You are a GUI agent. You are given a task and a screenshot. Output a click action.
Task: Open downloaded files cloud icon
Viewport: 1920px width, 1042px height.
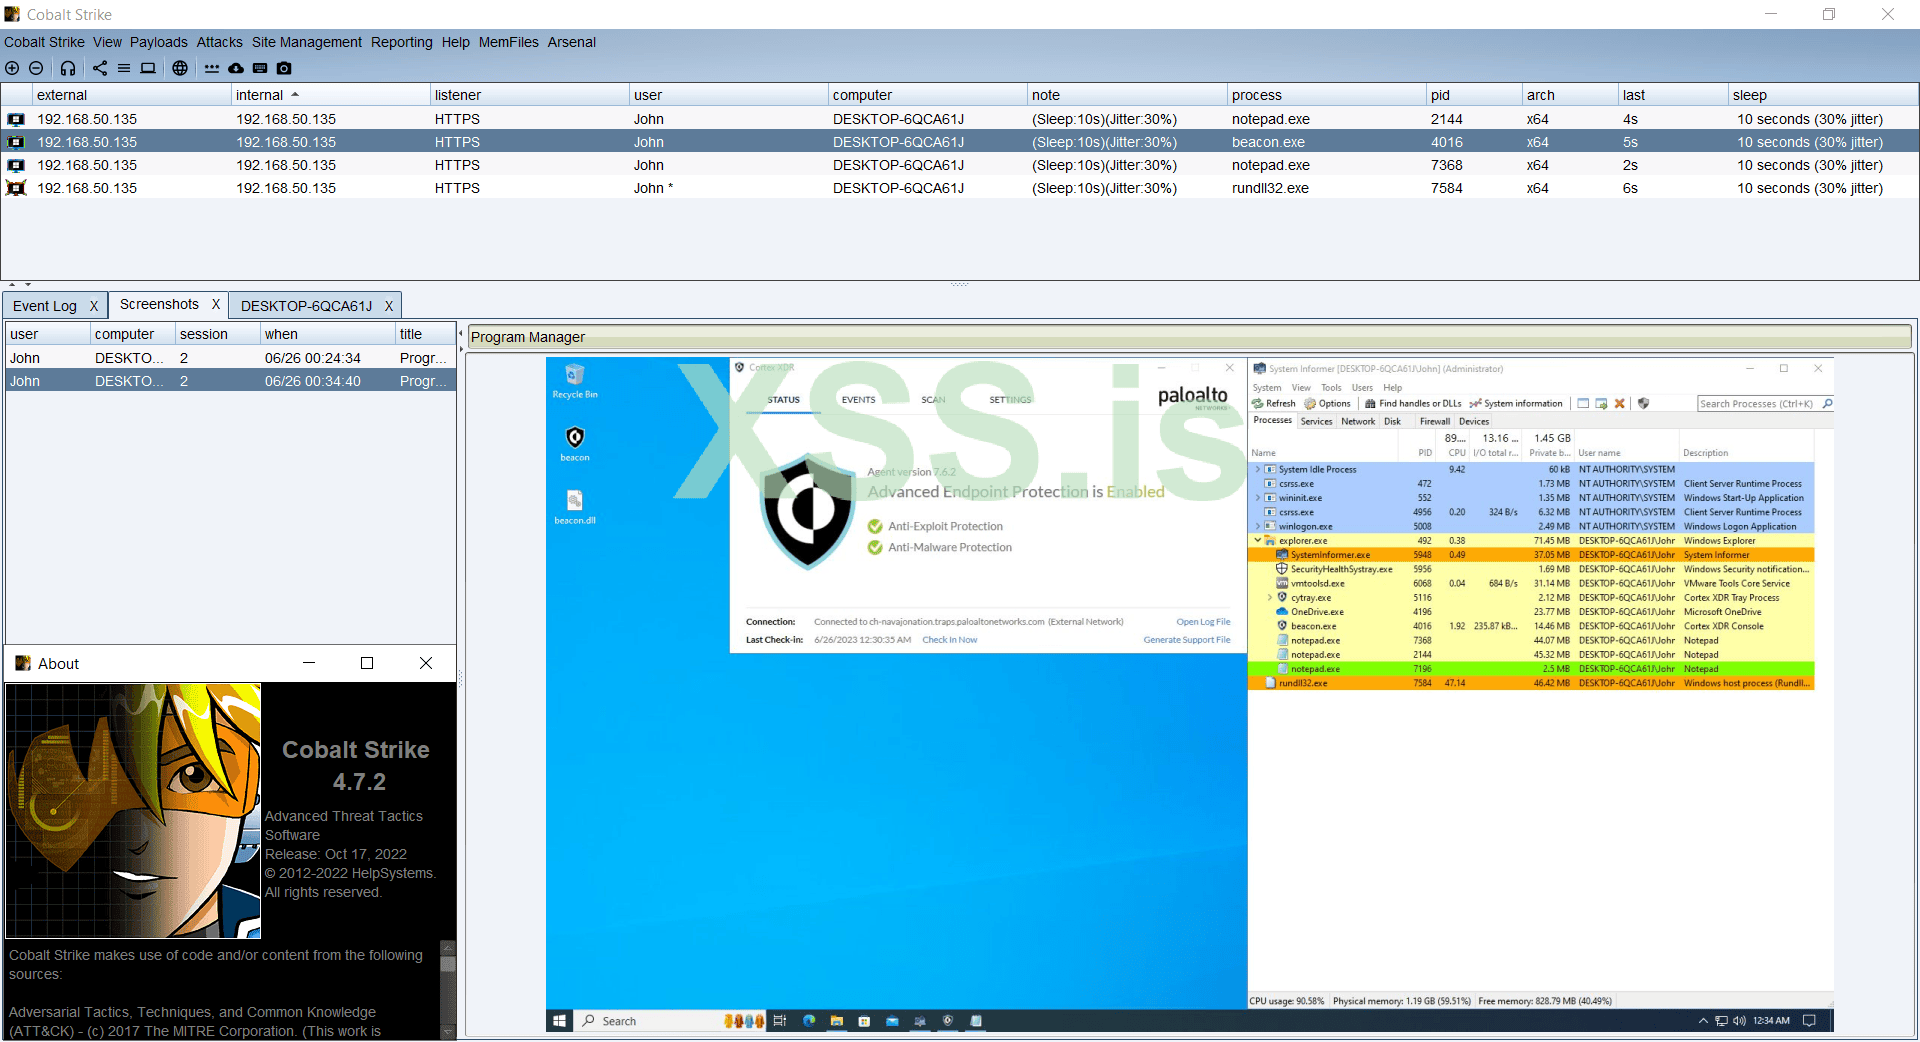point(236,68)
